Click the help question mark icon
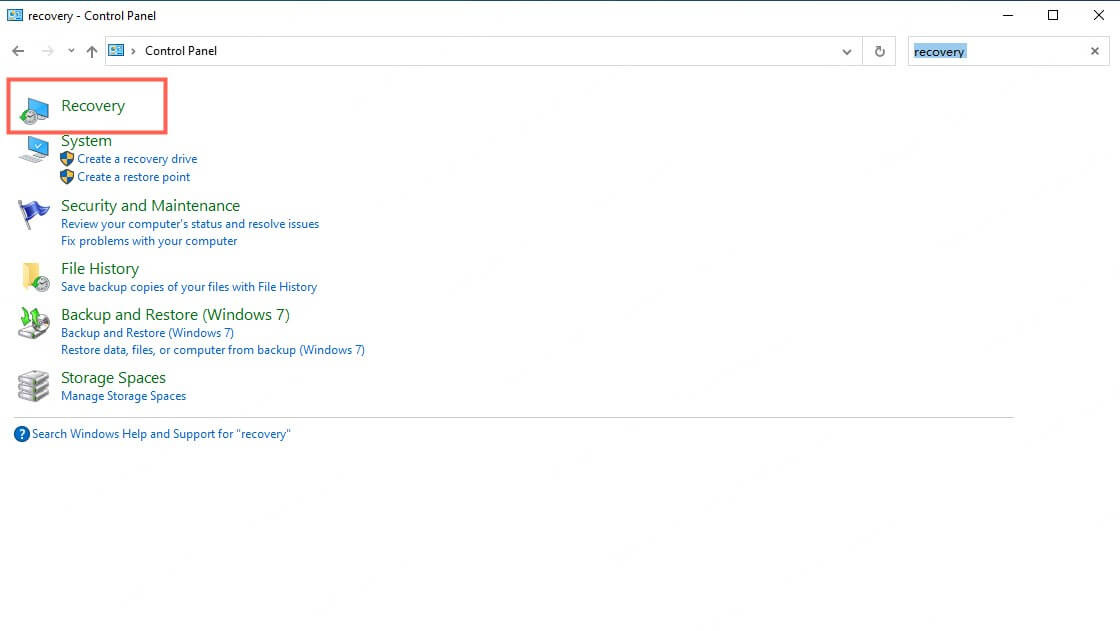 pyautogui.click(x=21, y=433)
